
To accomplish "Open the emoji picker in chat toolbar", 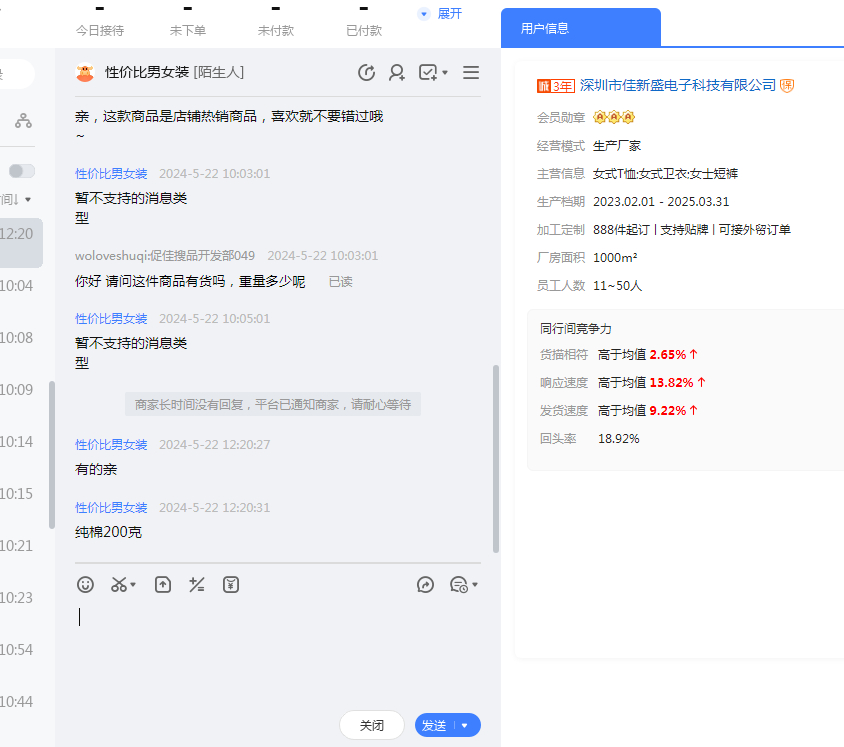I will (86, 585).
